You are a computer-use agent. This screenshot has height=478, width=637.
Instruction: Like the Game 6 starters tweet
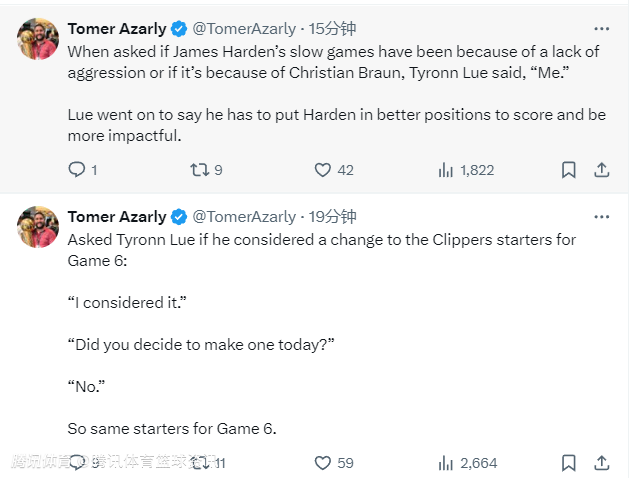coord(323,463)
